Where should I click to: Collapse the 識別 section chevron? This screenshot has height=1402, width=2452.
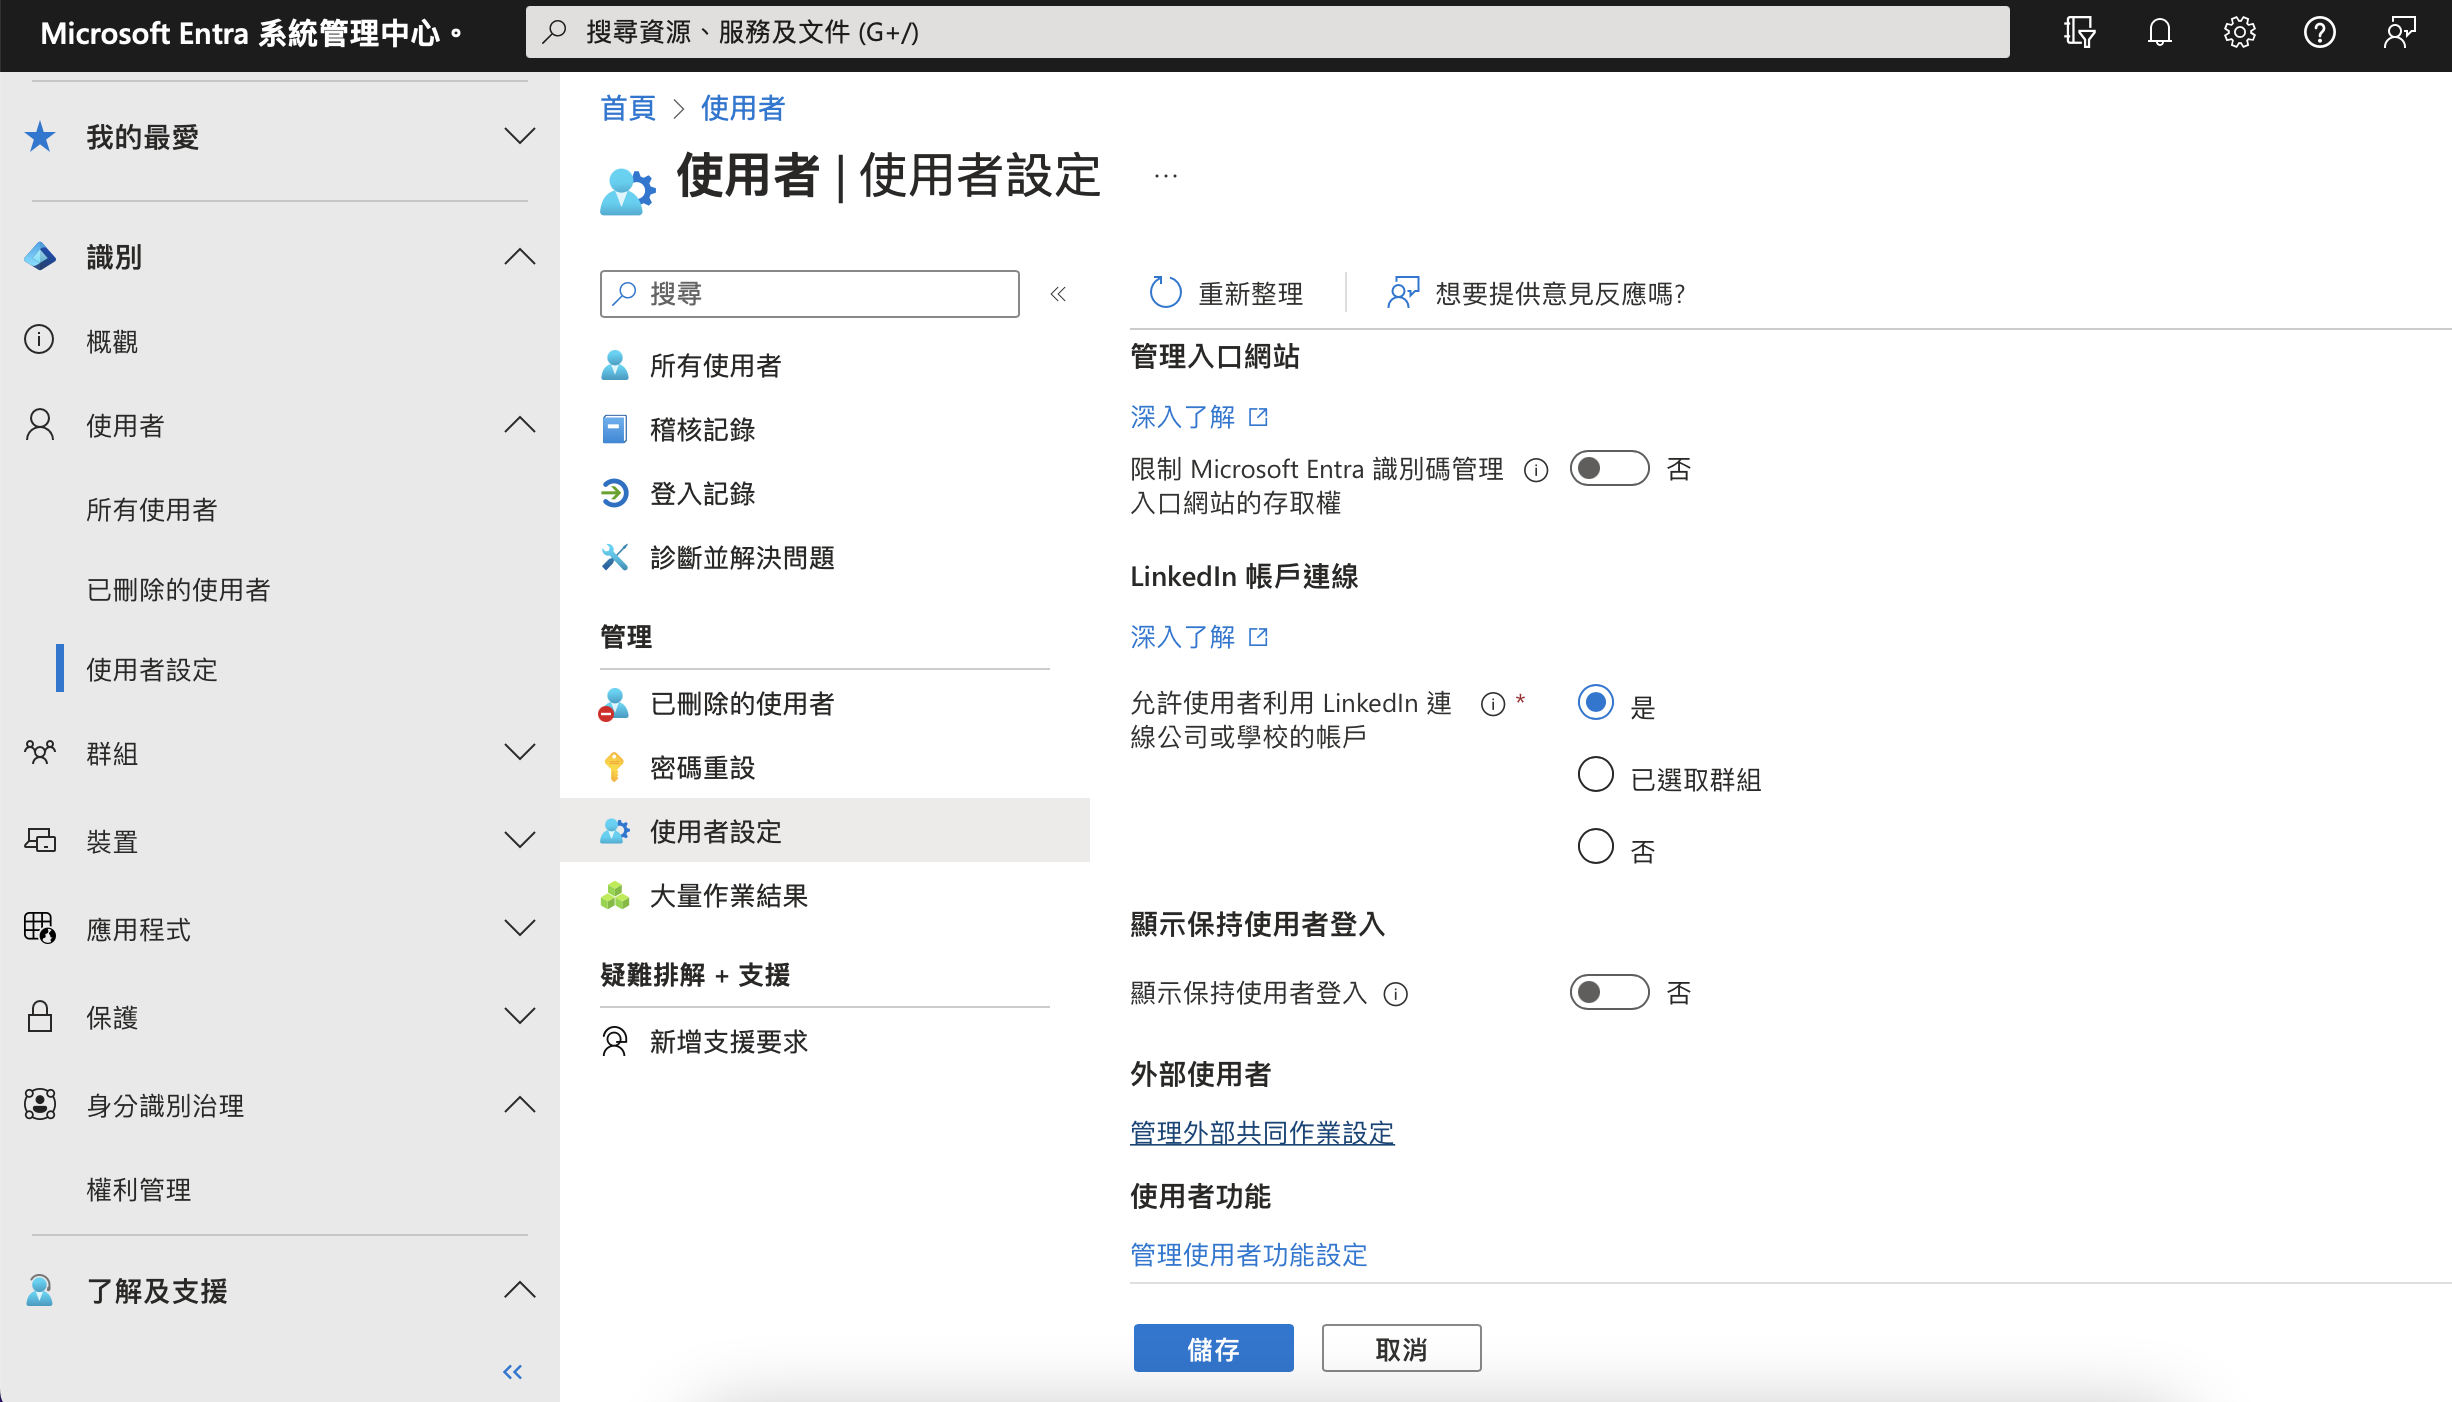pos(520,257)
